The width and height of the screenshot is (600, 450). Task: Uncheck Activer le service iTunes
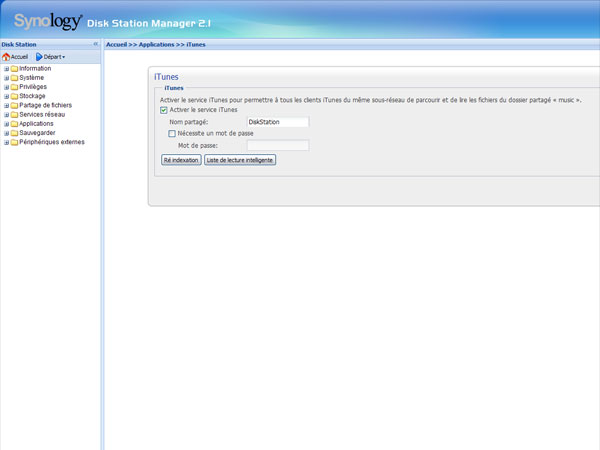(x=164, y=110)
